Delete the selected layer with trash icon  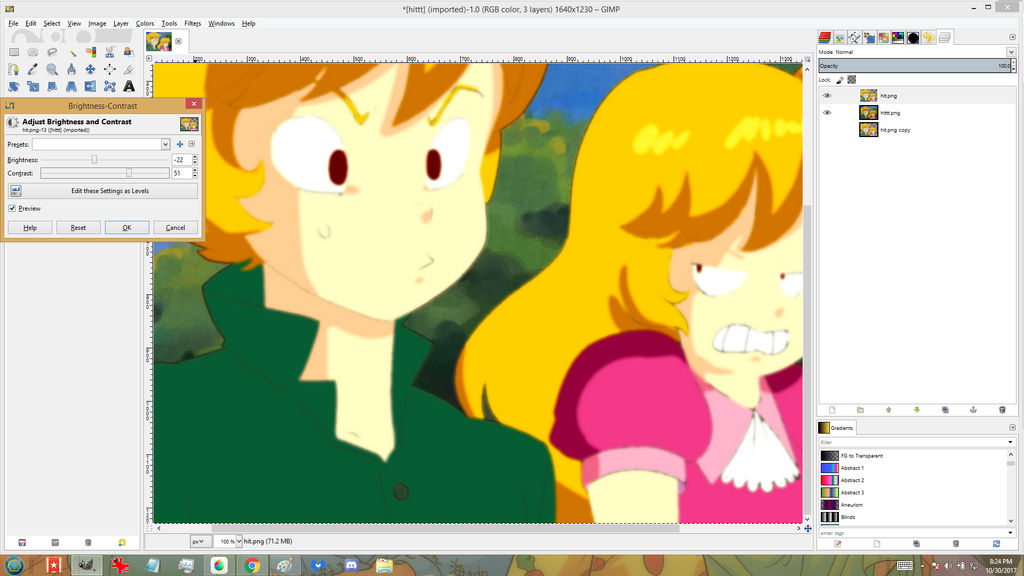pyautogui.click(x=1002, y=409)
